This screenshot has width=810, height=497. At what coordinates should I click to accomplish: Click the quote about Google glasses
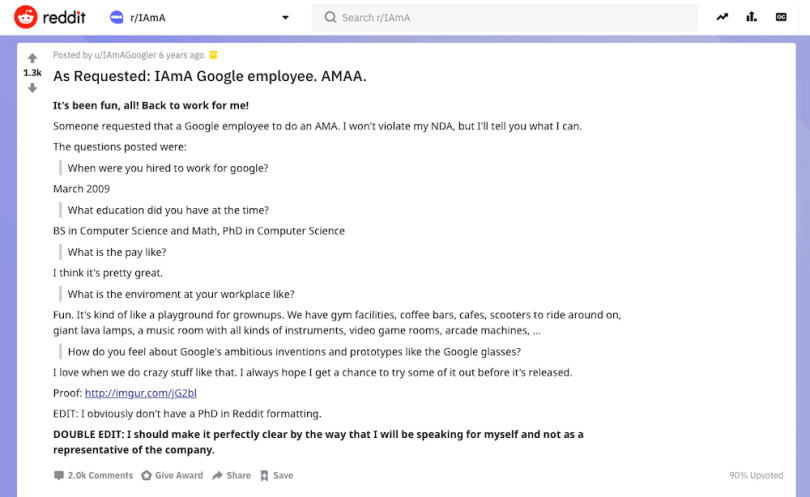(294, 352)
